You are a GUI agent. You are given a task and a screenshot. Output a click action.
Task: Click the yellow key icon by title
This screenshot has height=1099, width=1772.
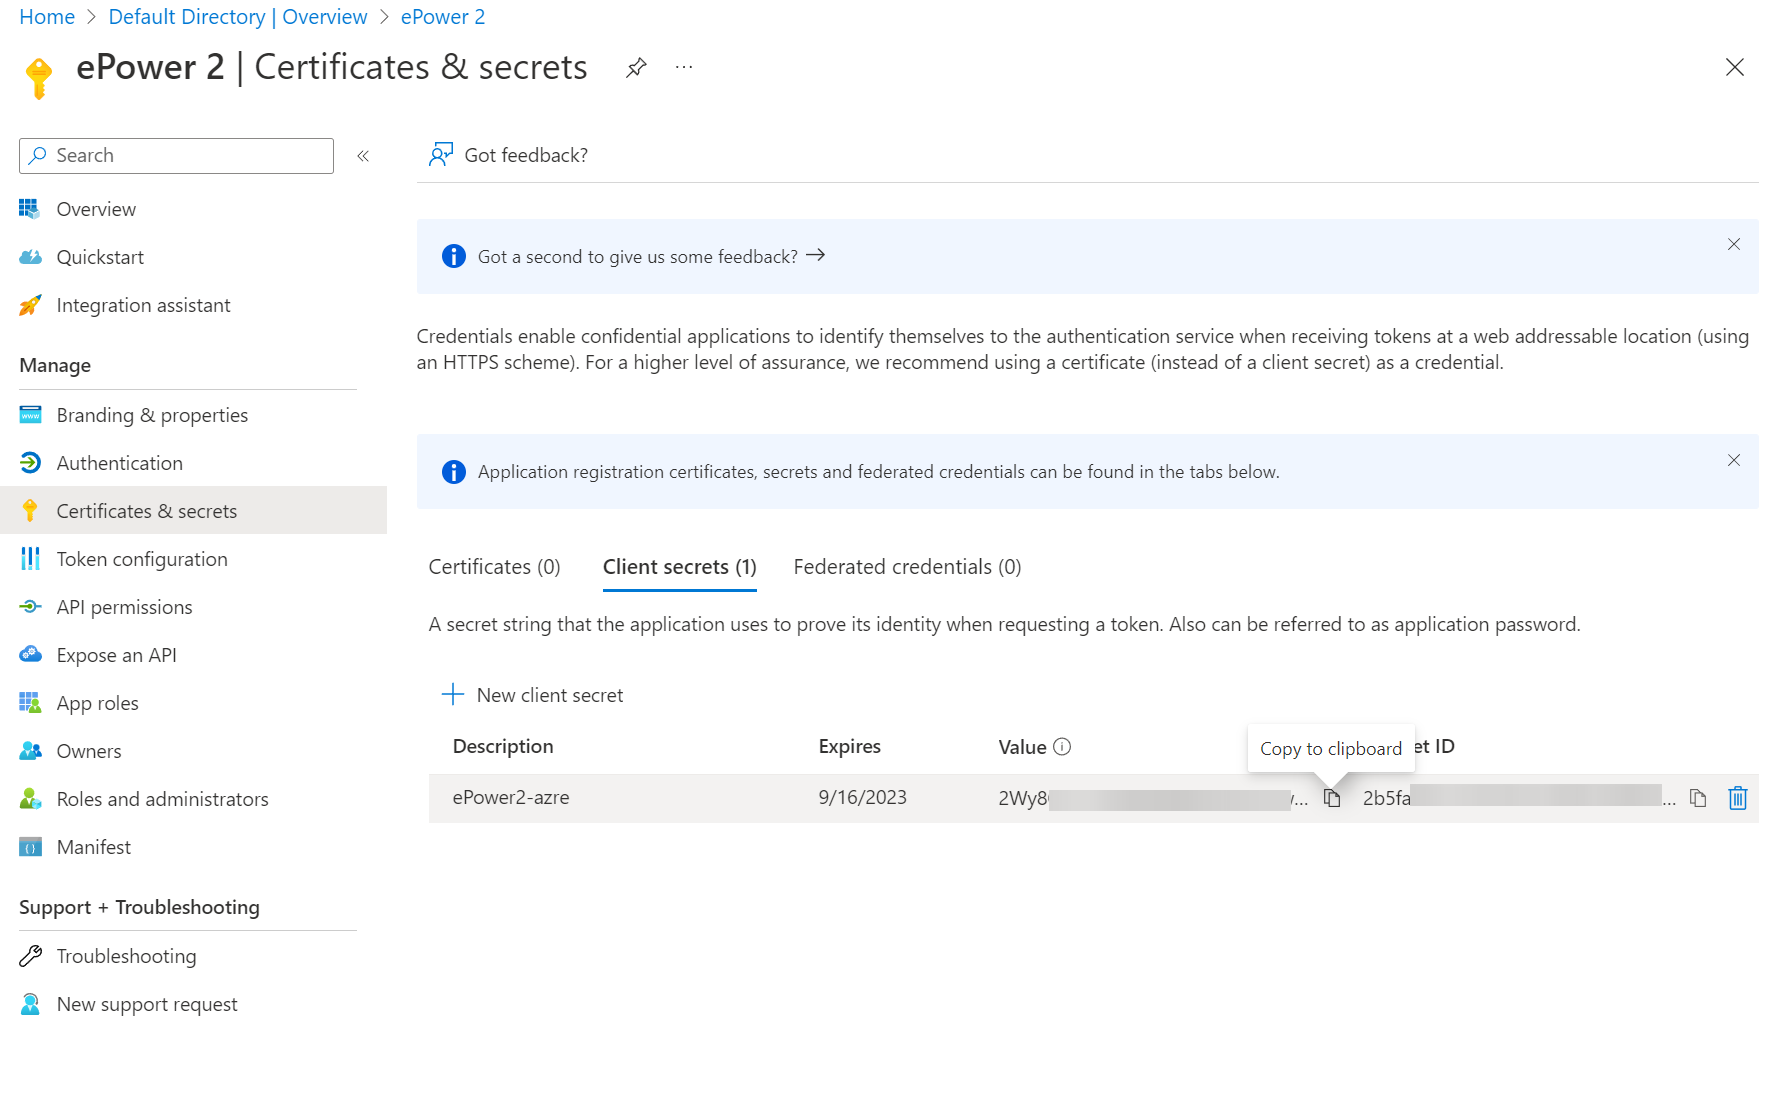pyautogui.click(x=39, y=78)
